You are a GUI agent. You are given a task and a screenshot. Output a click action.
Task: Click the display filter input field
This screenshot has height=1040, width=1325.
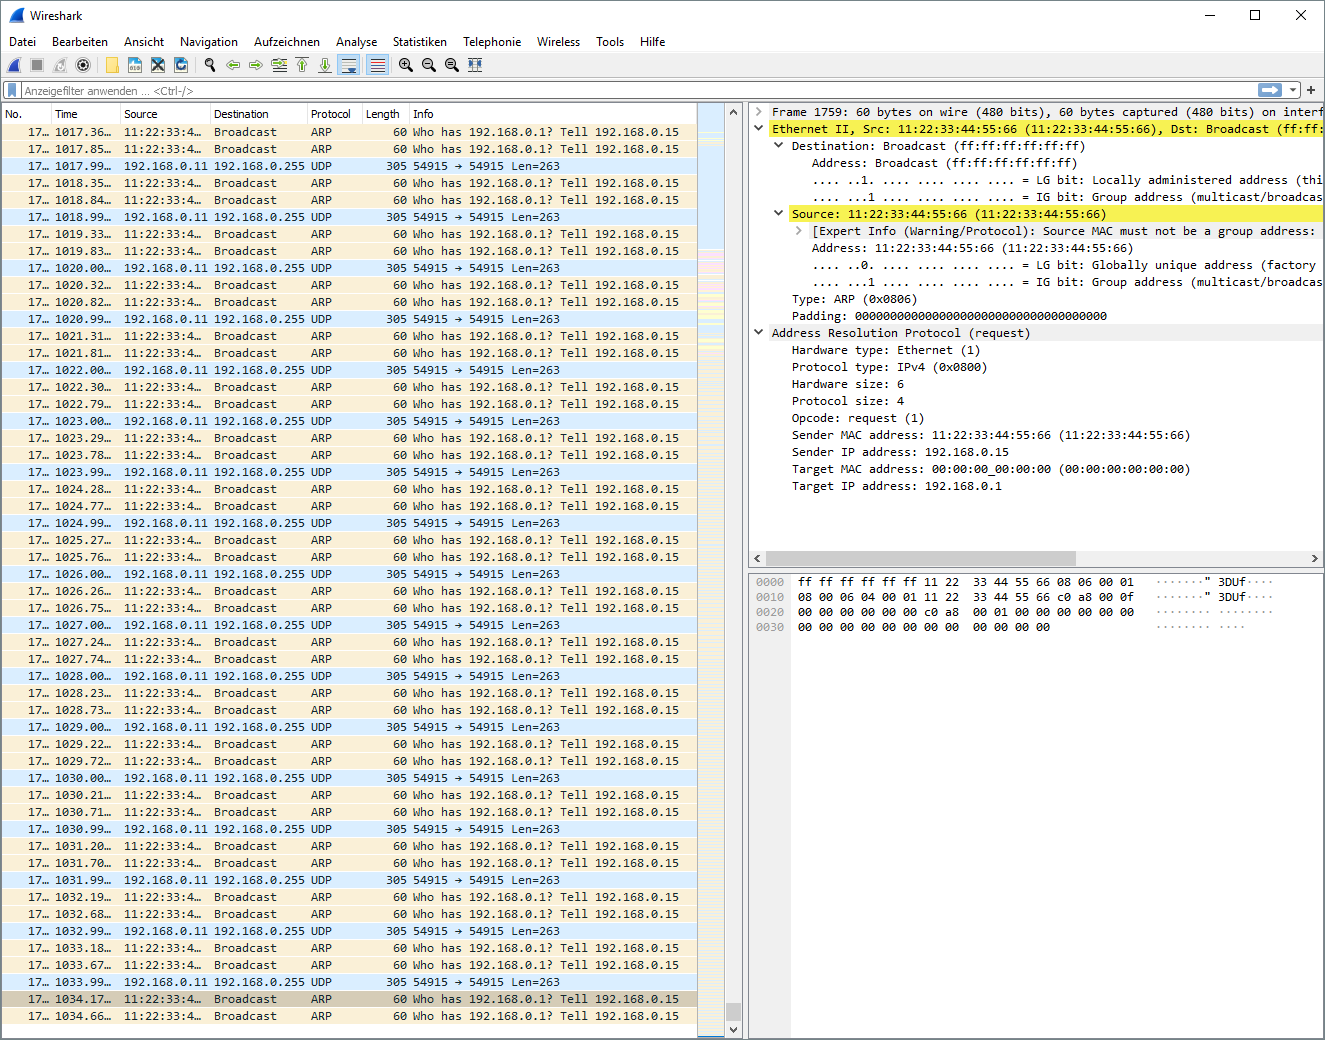point(640,90)
